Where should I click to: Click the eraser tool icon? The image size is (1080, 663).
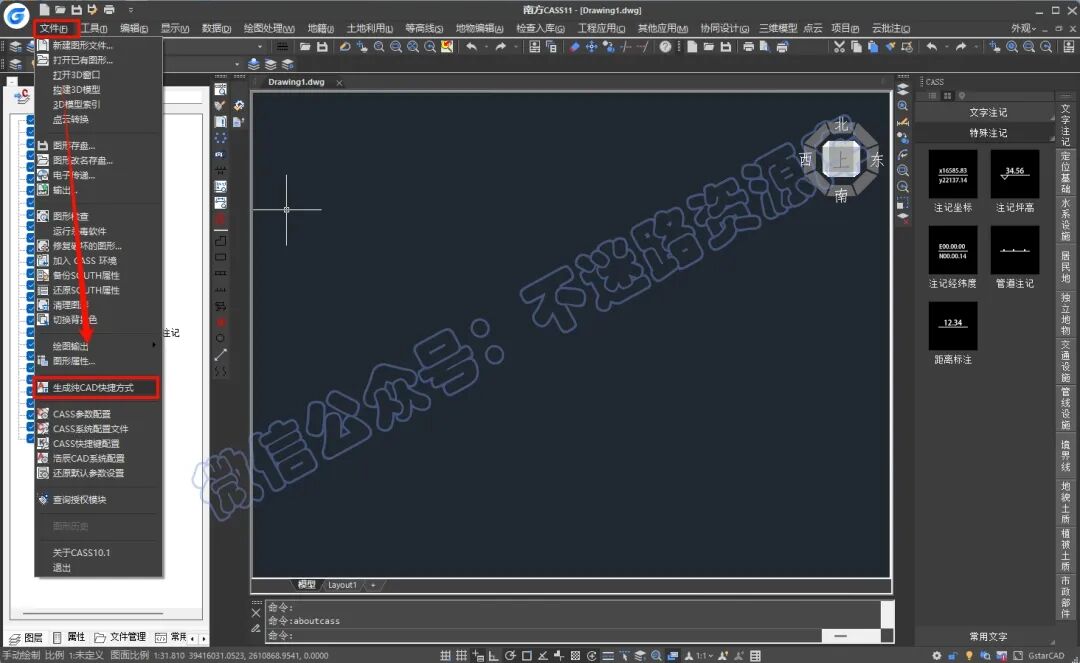pyautogui.click(x=574, y=47)
